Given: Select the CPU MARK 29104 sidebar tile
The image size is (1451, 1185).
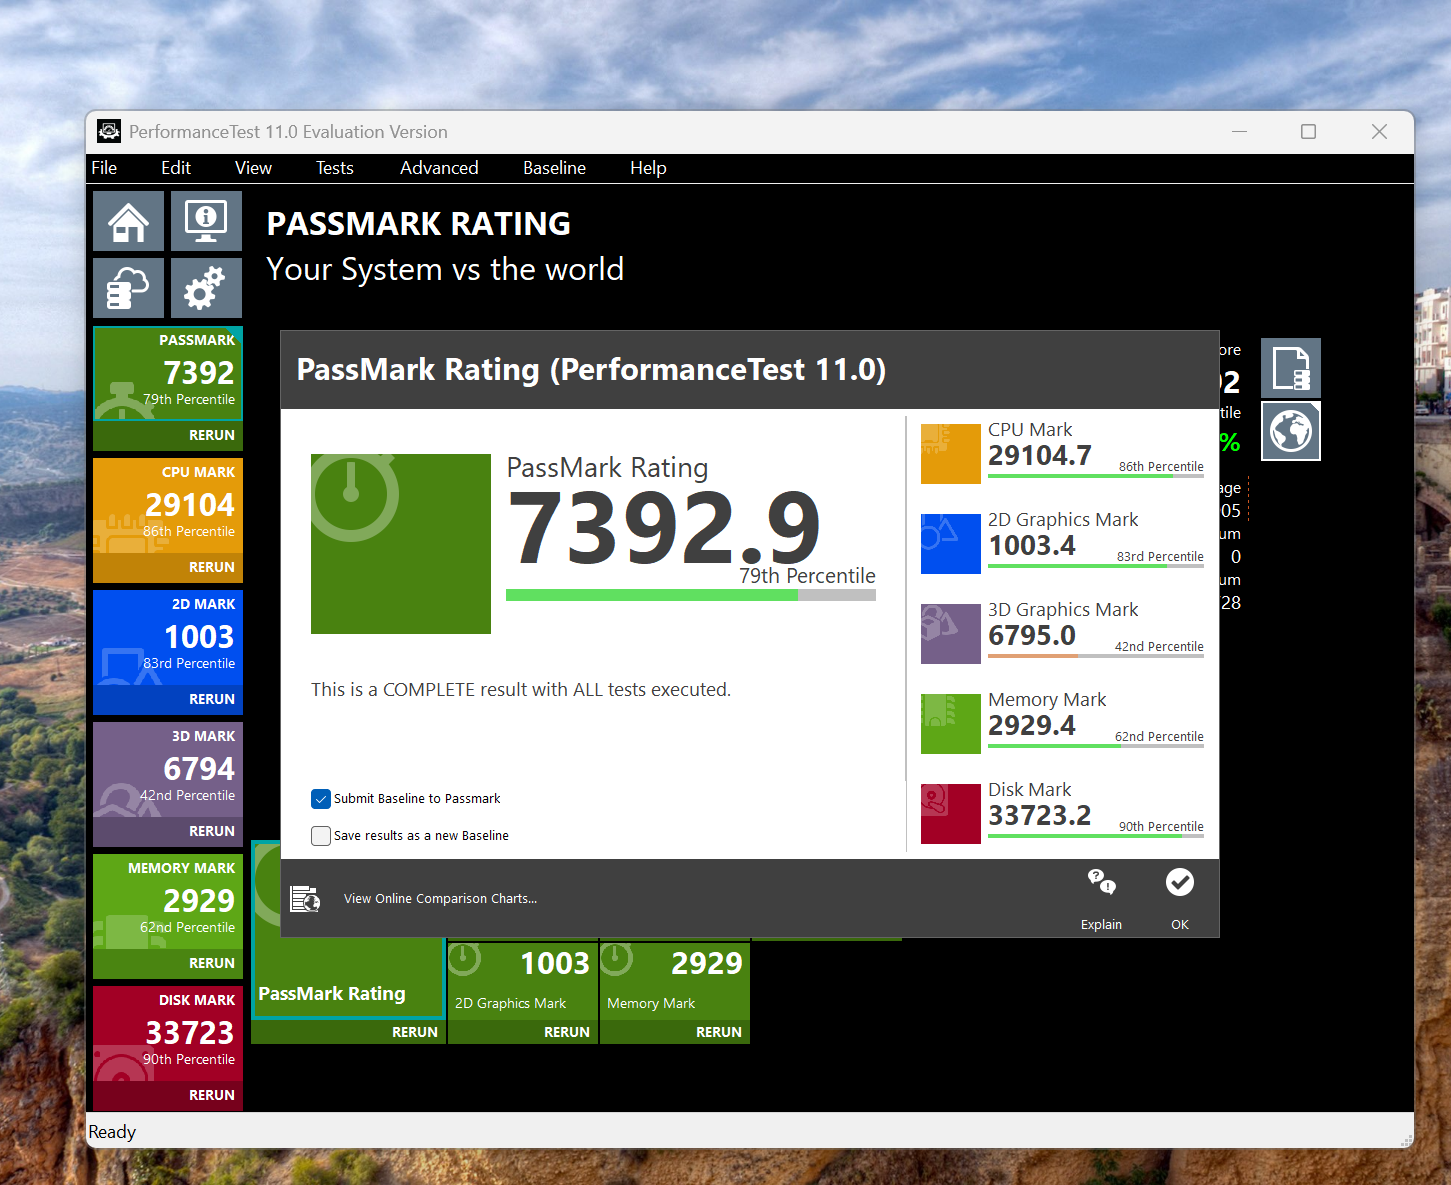Looking at the screenshot, I should point(168,506).
